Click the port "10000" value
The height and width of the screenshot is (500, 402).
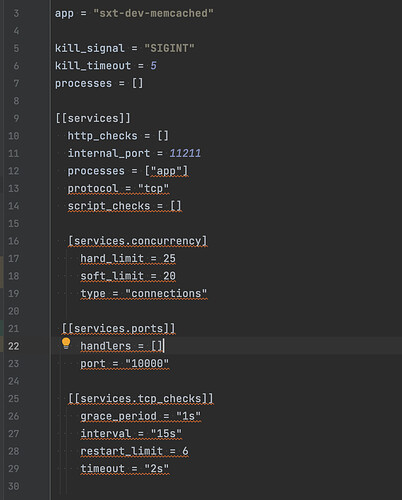click(x=147, y=364)
